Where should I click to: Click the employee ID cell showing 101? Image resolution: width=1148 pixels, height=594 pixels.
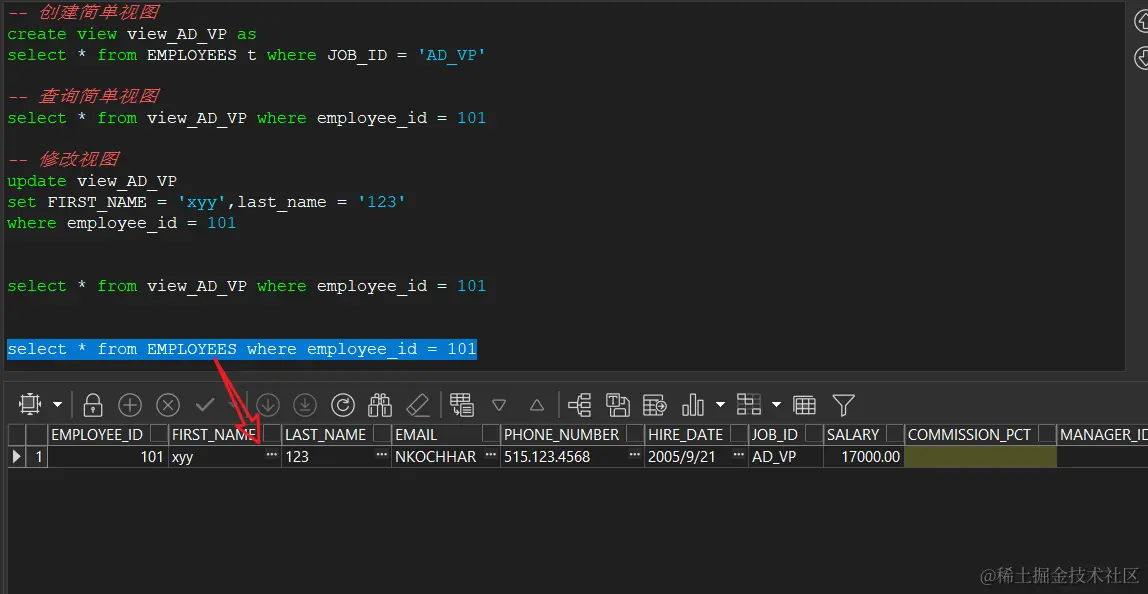108,456
